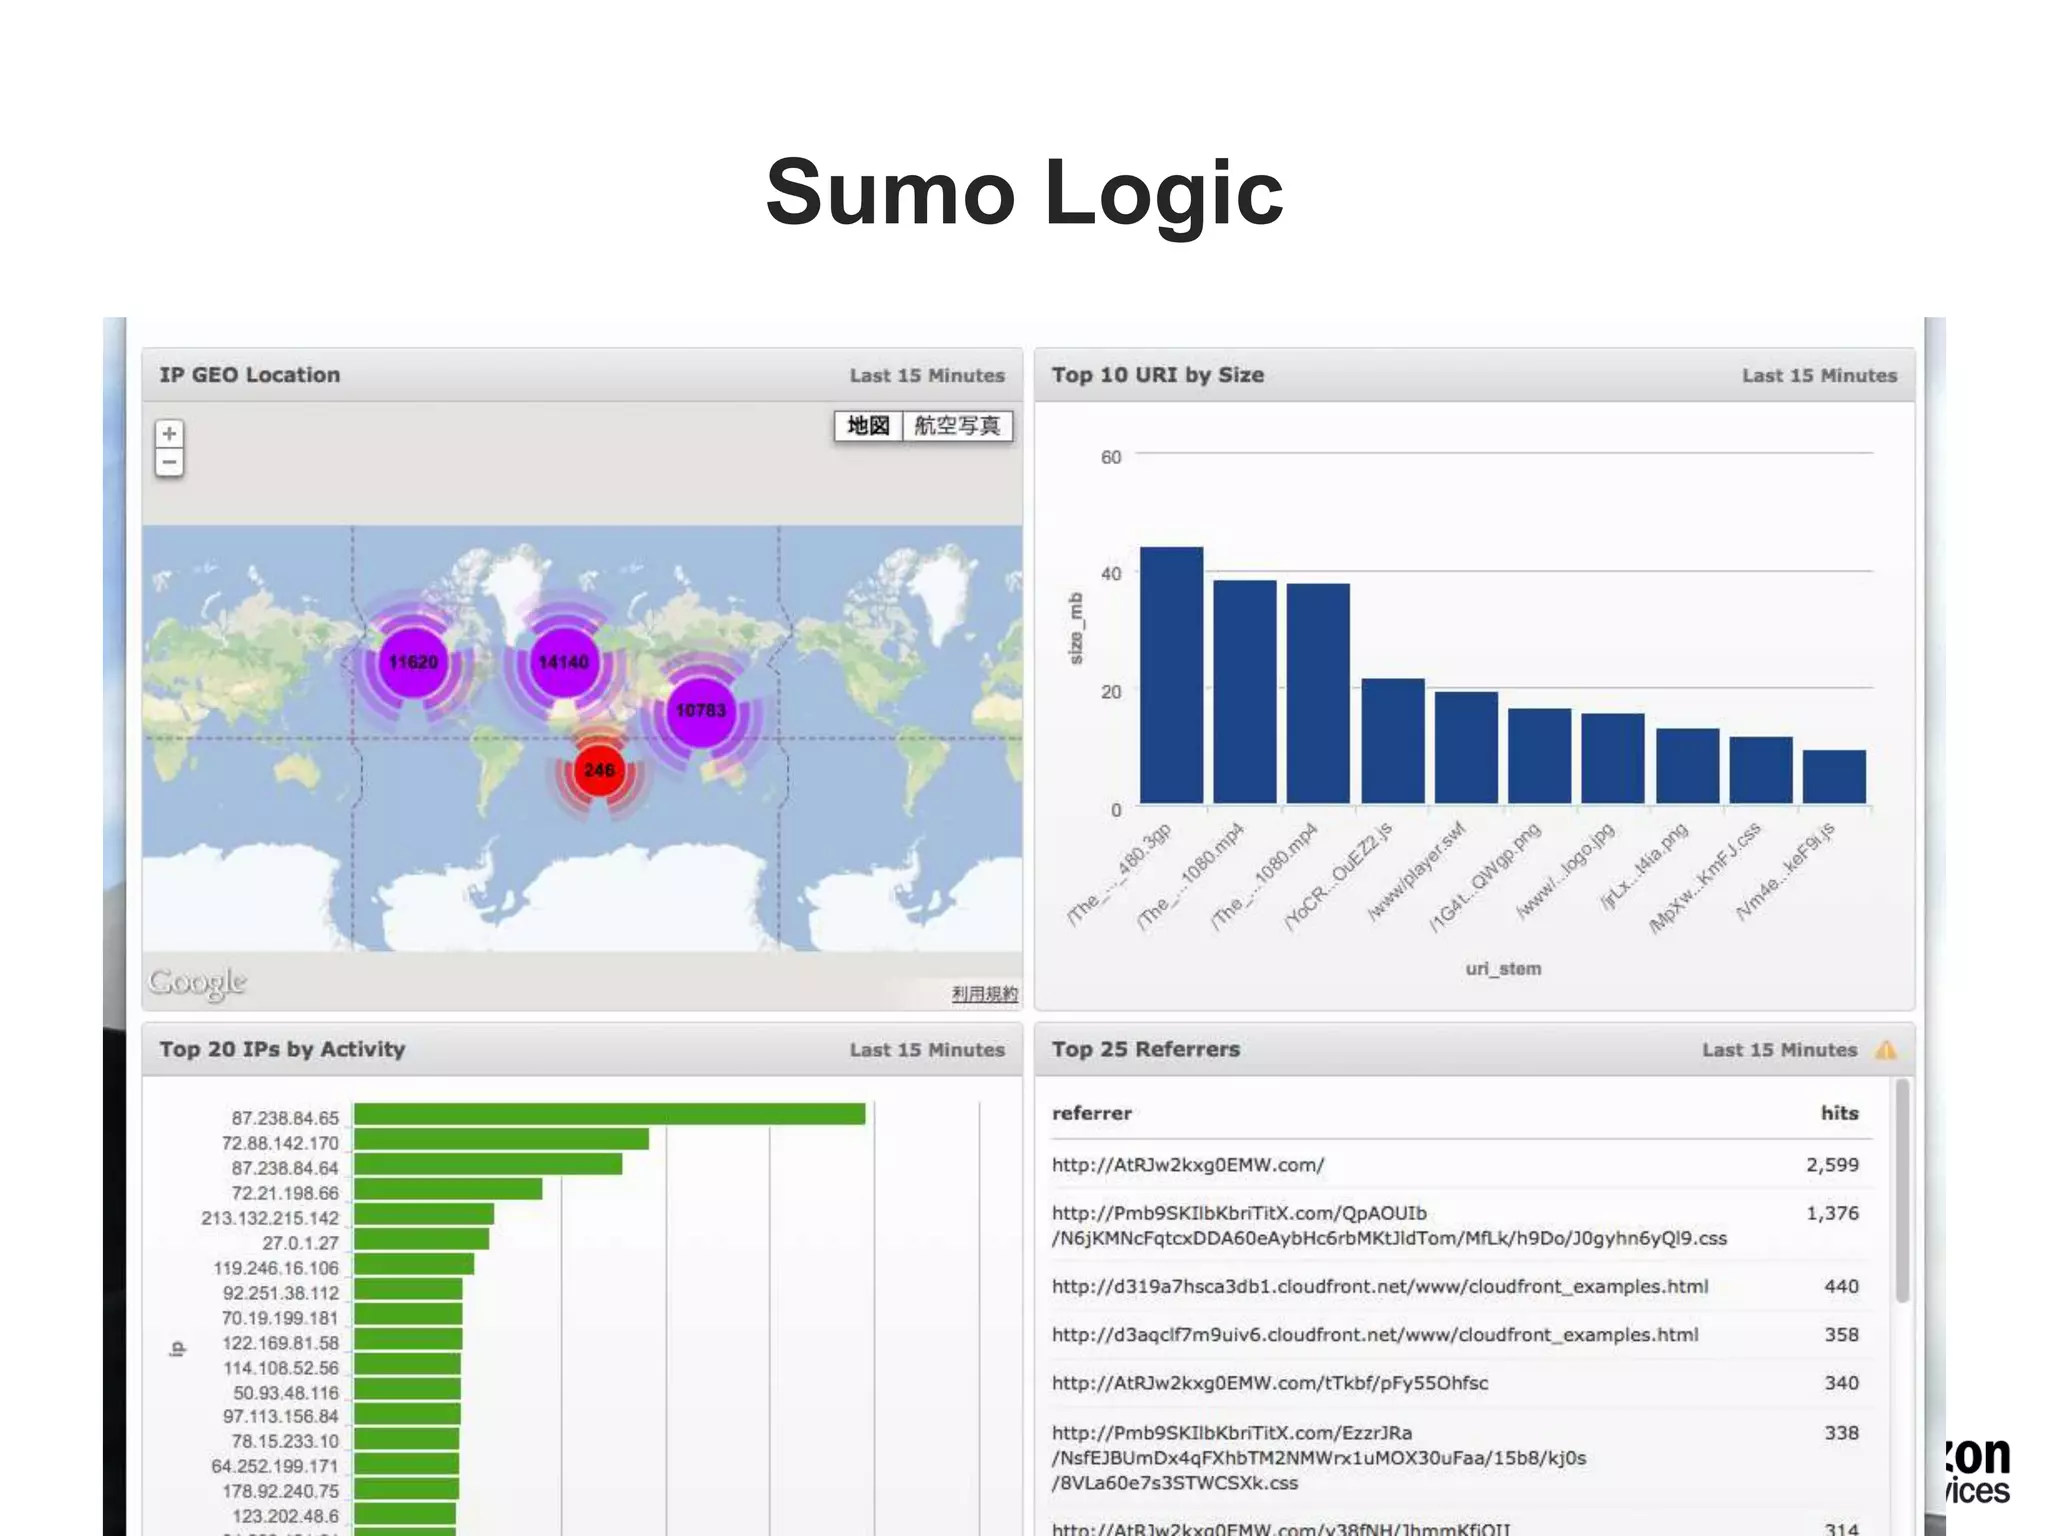The image size is (2048, 1536).
Task: Click the Google logo on the map
Action: pos(197,983)
